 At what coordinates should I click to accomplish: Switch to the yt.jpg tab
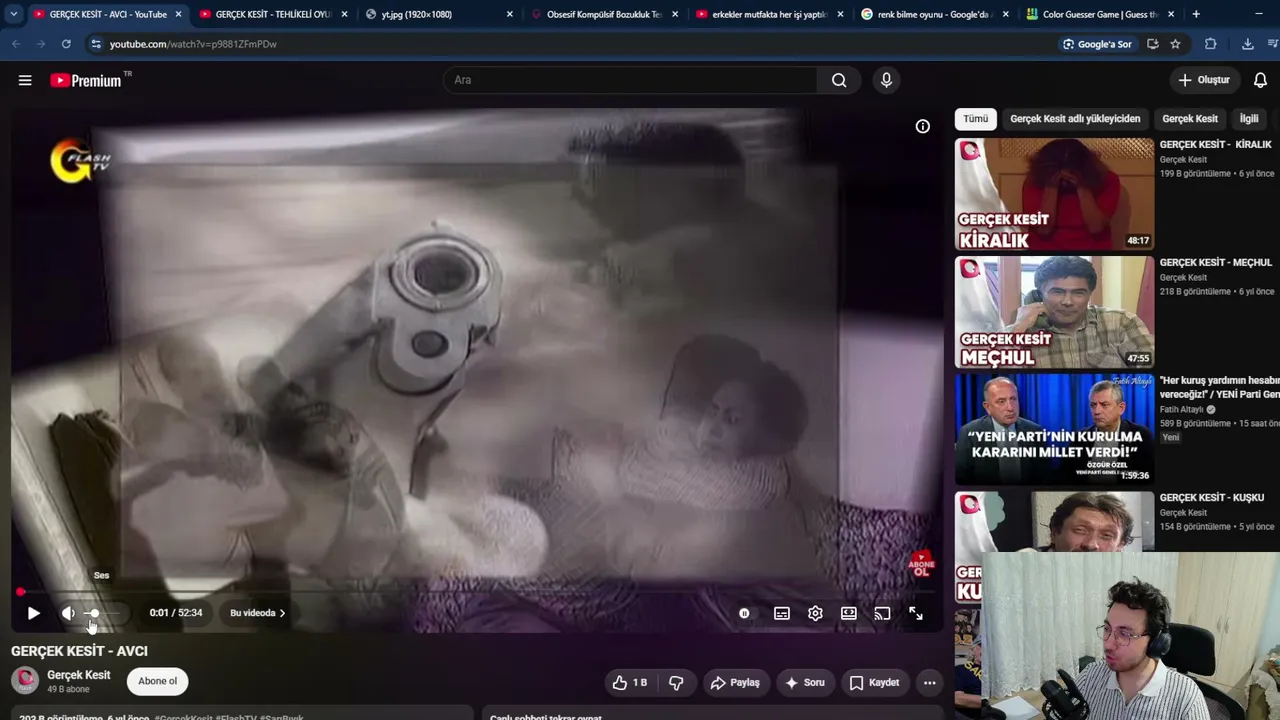pyautogui.click(x=440, y=14)
